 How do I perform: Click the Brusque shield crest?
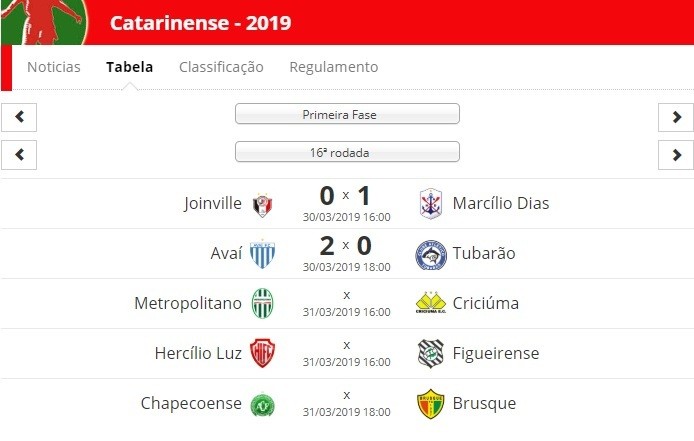click(x=431, y=404)
